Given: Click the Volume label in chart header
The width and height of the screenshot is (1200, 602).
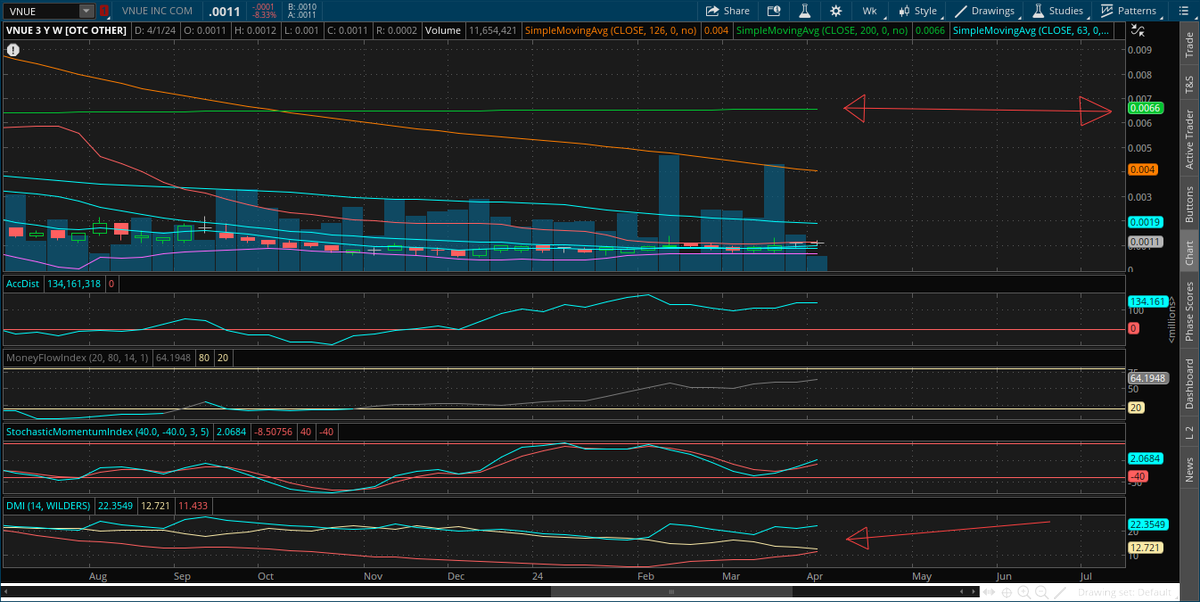Looking at the screenshot, I should [x=441, y=31].
